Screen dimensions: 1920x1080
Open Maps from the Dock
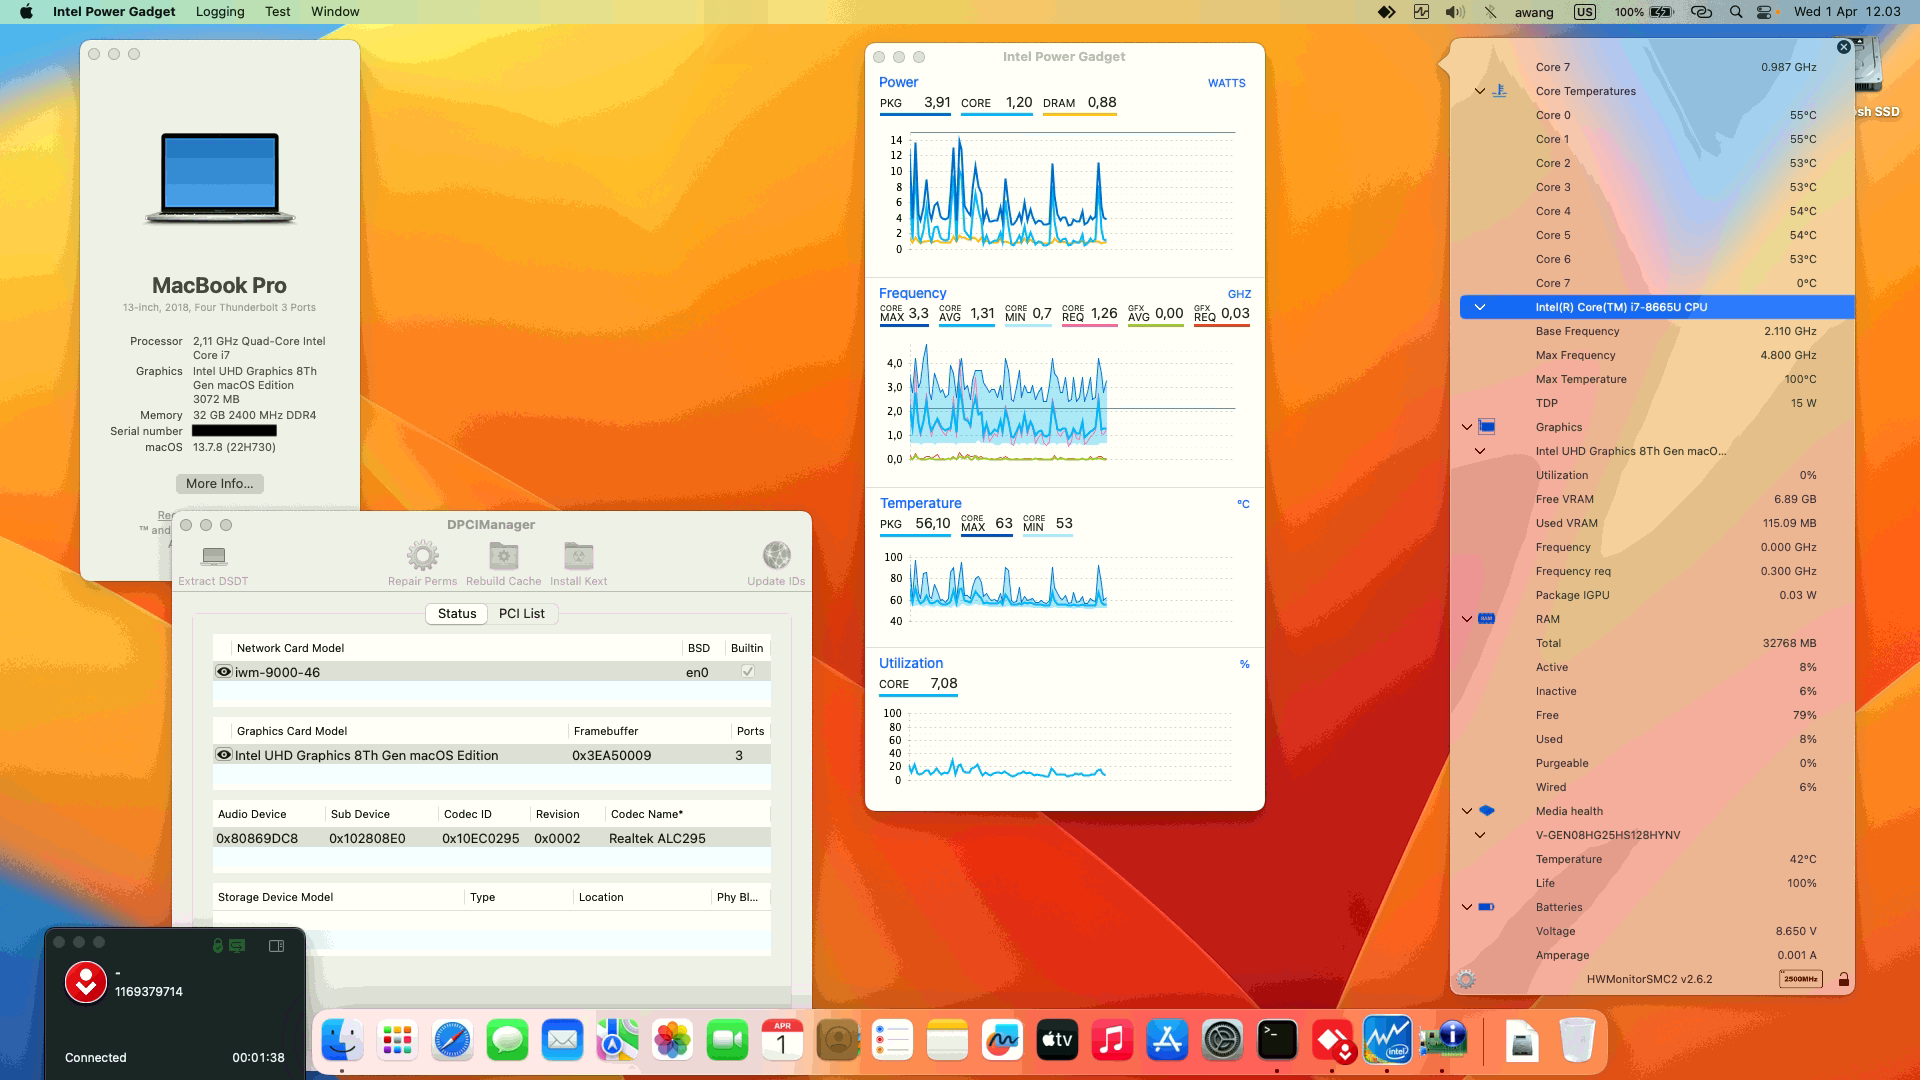click(x=617, y=1041)
